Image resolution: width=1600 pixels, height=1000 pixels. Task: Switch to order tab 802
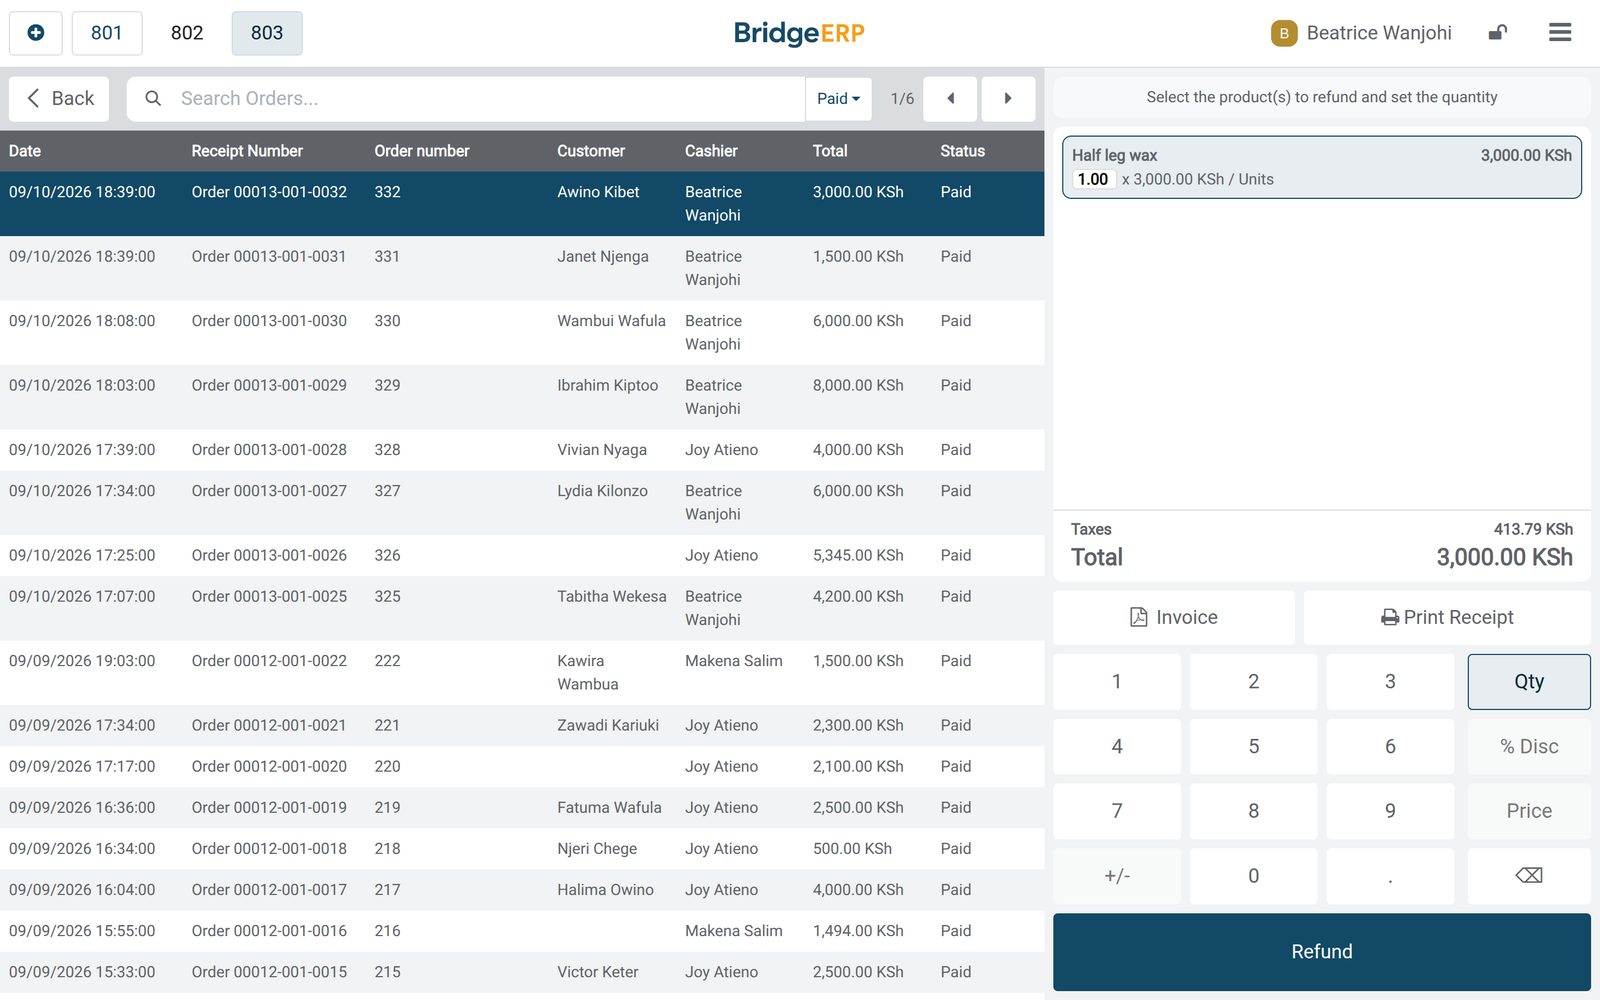point(186,33)
